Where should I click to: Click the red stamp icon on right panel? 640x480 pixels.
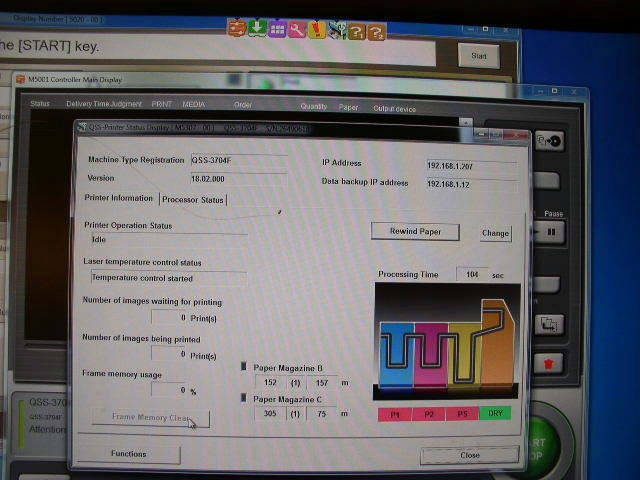(551, 362)
